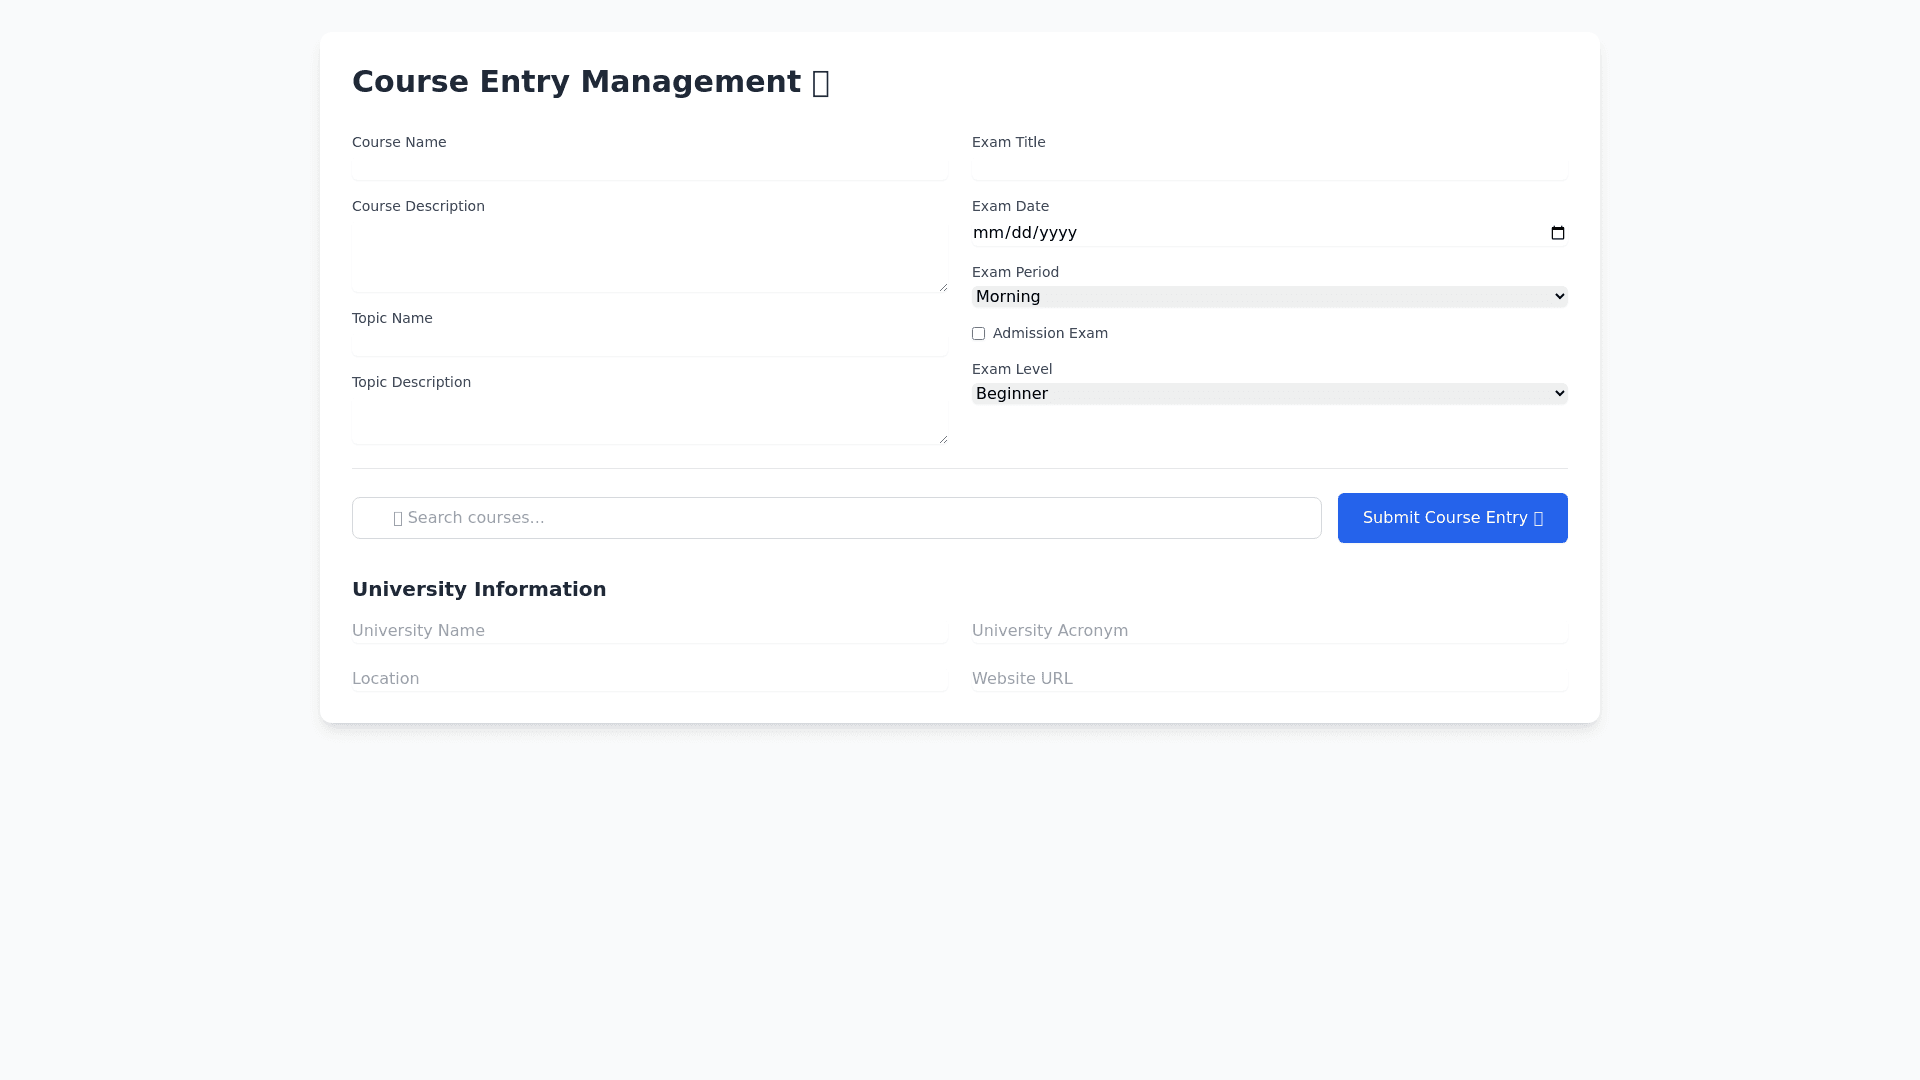Viewport: 1920px width, 1080px height.
Task: Focus the Website URL field
Action: (1269, 679)
